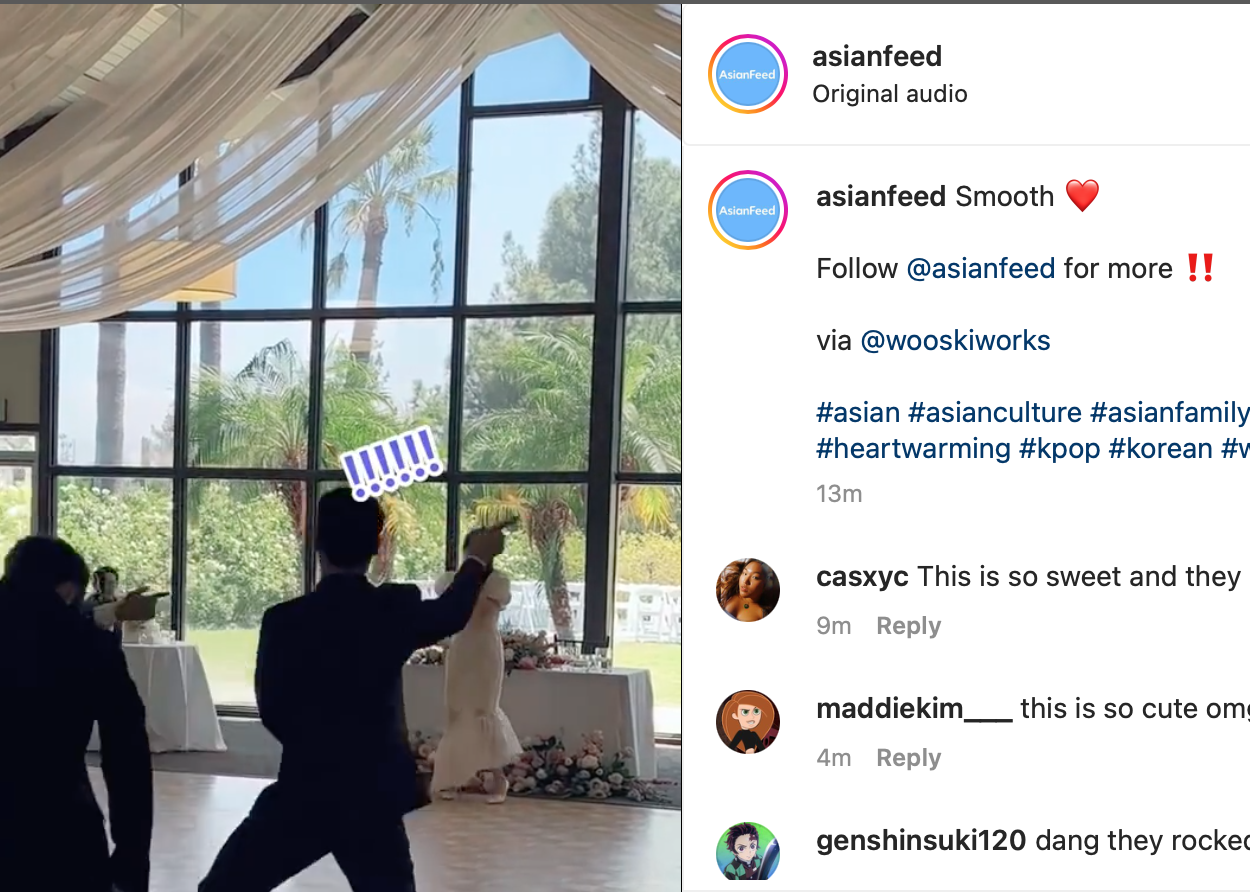Screen dimensions: 1250x892
Task: Open casxyc's profile picture
Action: point(748,590)
